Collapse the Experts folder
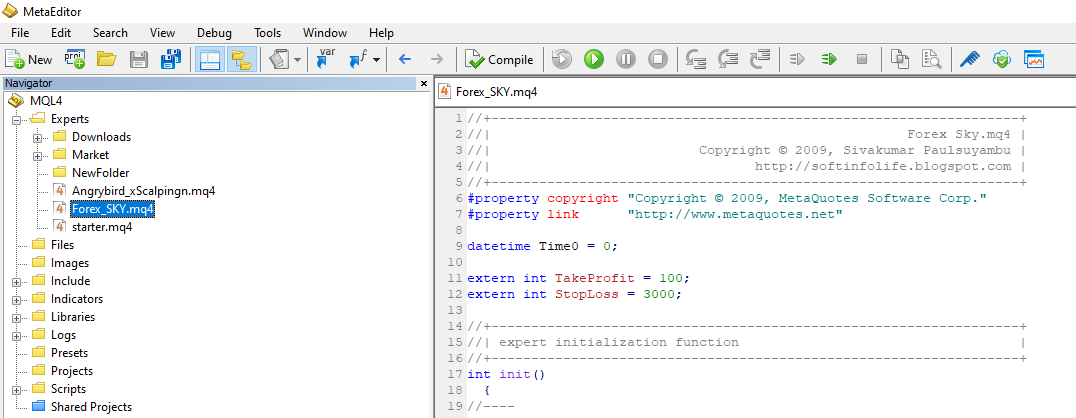 click(17, 119)
